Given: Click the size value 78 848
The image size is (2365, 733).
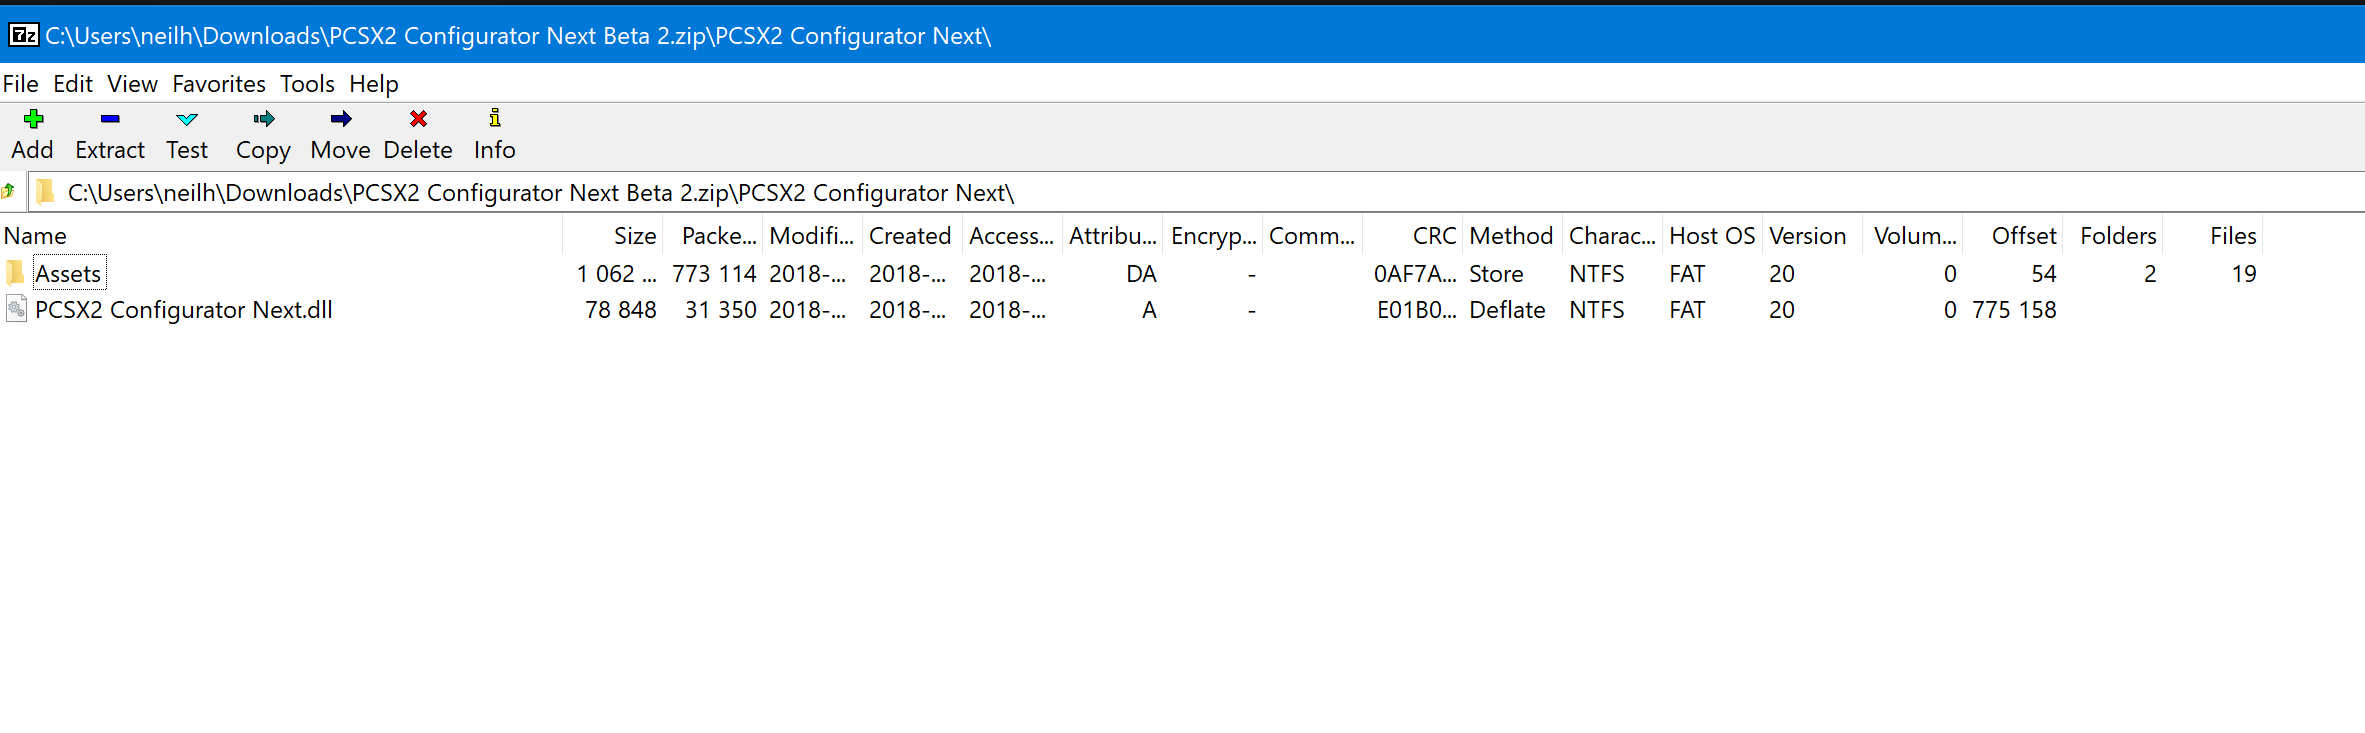Looking at the screenshot, I should coord(620,310).
